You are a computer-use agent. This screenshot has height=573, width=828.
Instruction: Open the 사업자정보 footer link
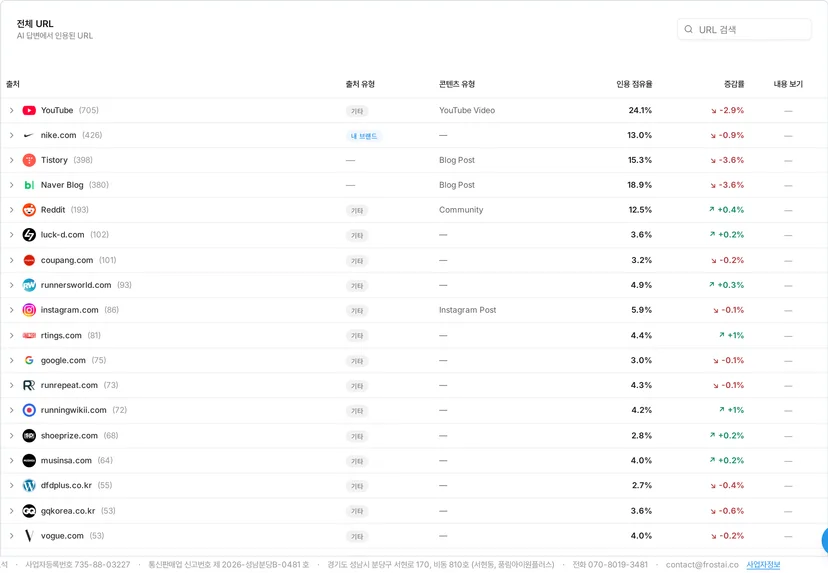[x=763, y=565]
